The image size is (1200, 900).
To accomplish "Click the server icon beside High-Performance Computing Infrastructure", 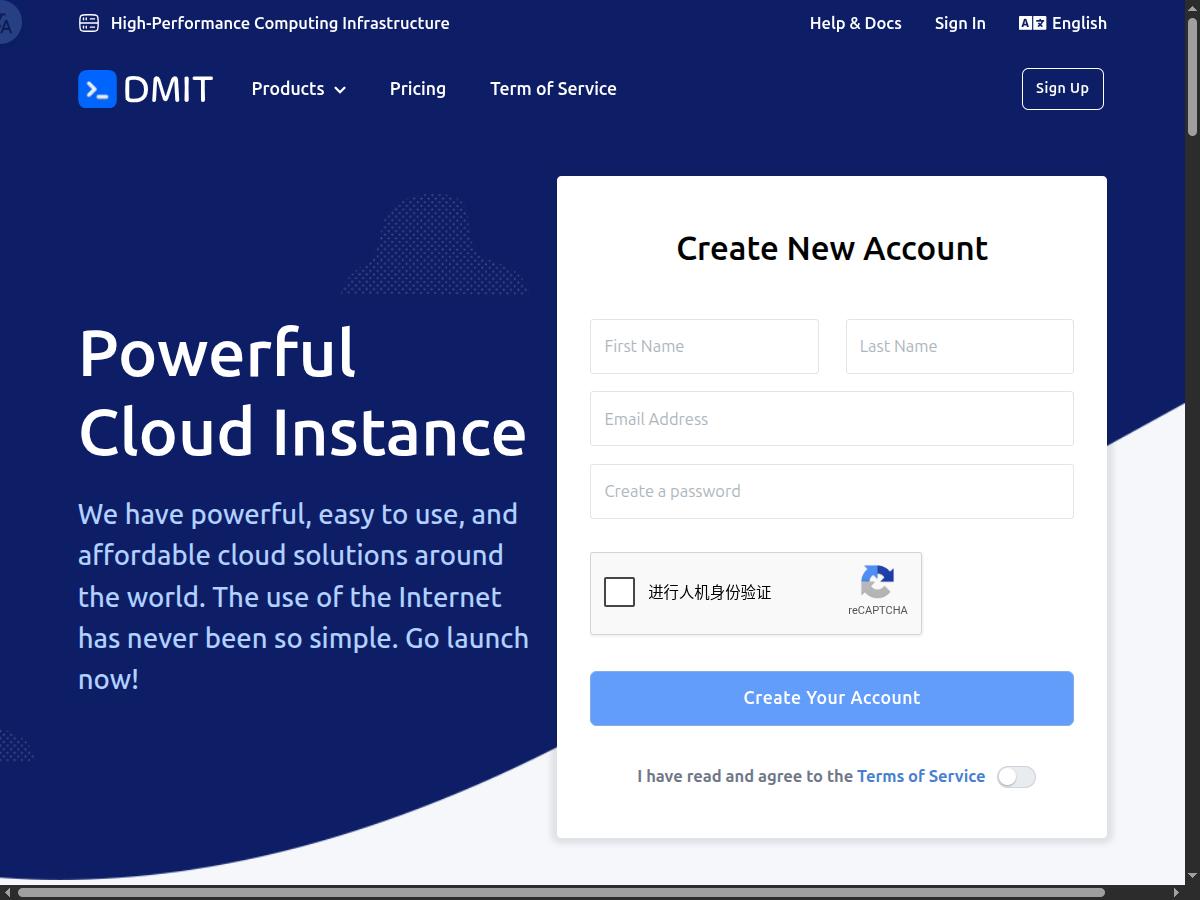I will [89, 23].
